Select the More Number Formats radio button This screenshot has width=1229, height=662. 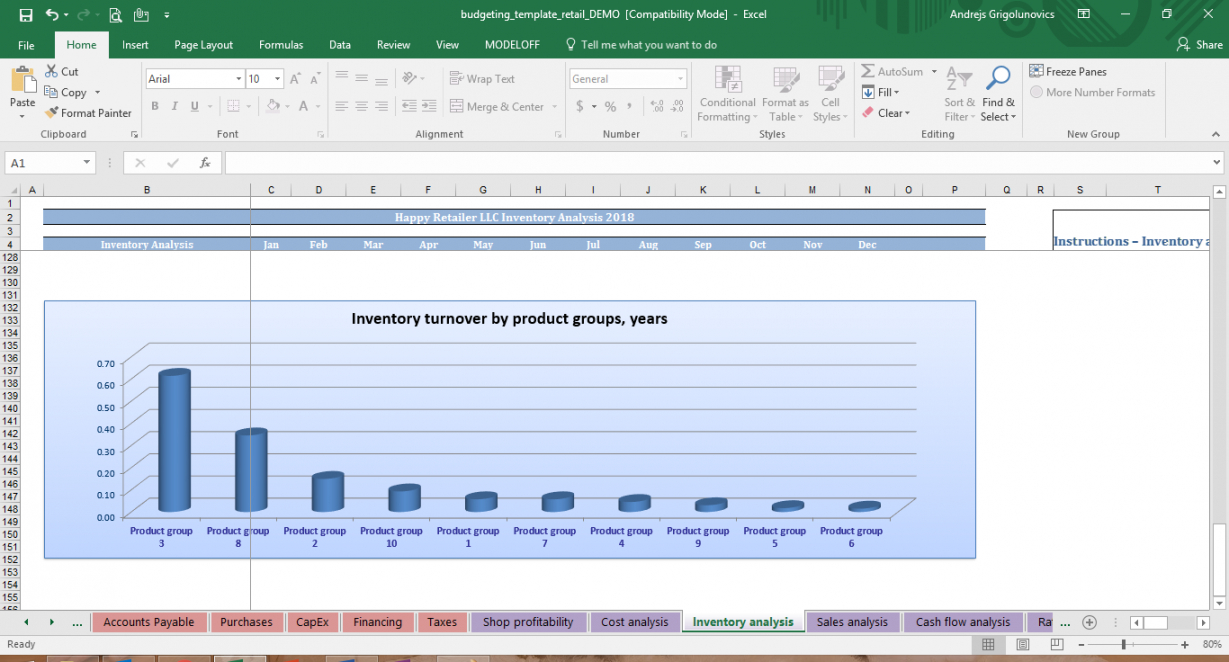[1037, 93]
